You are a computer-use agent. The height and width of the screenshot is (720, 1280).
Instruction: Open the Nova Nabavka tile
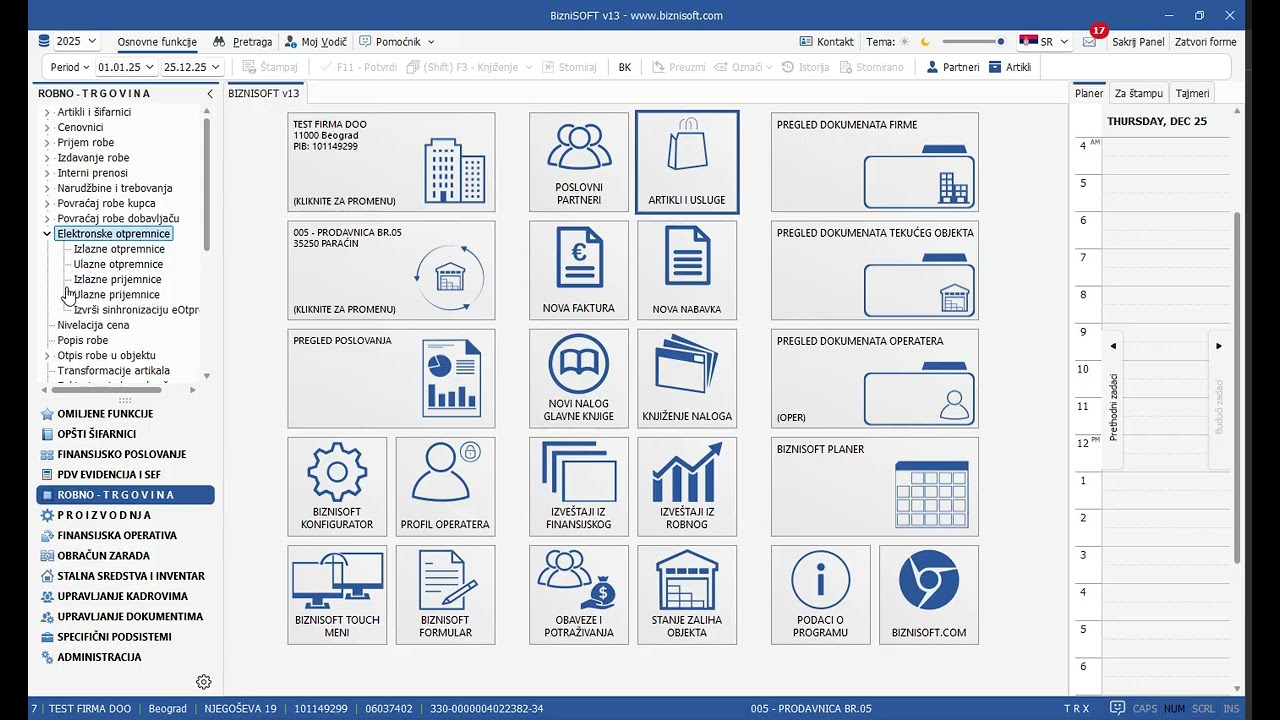687,270
